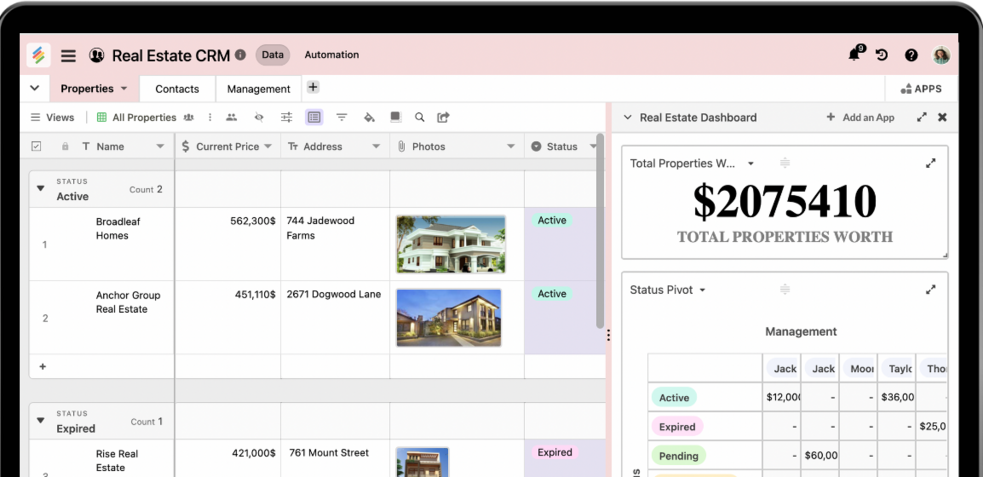Image resolution: width=983 pixels, height=477 pixels.
Task: Open the notifications bell
Action: pyautogui.click(x=854, y=55)
